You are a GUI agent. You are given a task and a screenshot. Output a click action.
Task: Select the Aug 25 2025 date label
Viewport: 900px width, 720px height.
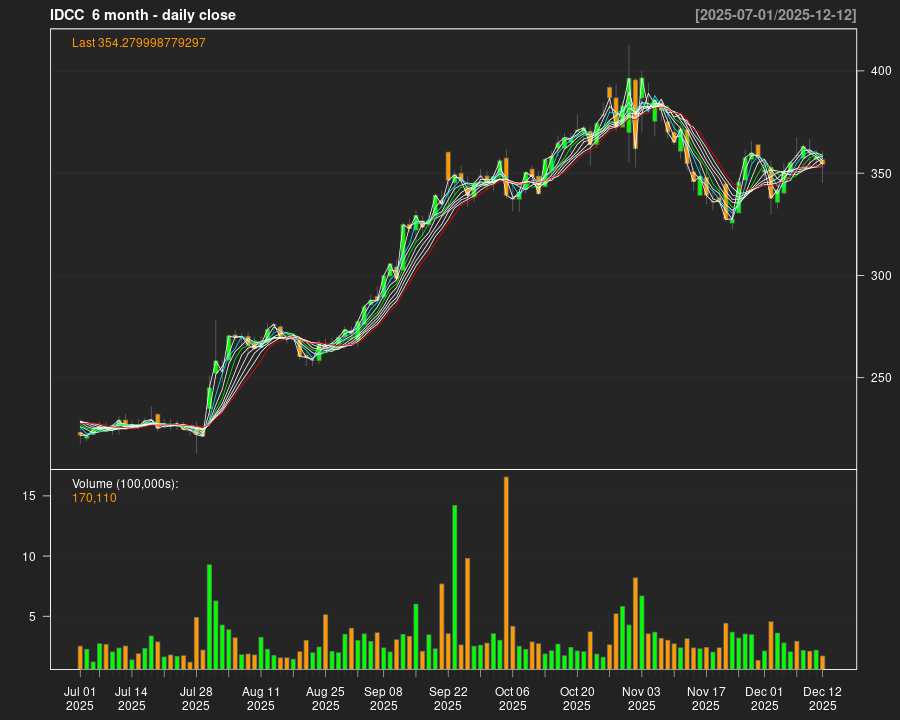click(x=325, y=698)
